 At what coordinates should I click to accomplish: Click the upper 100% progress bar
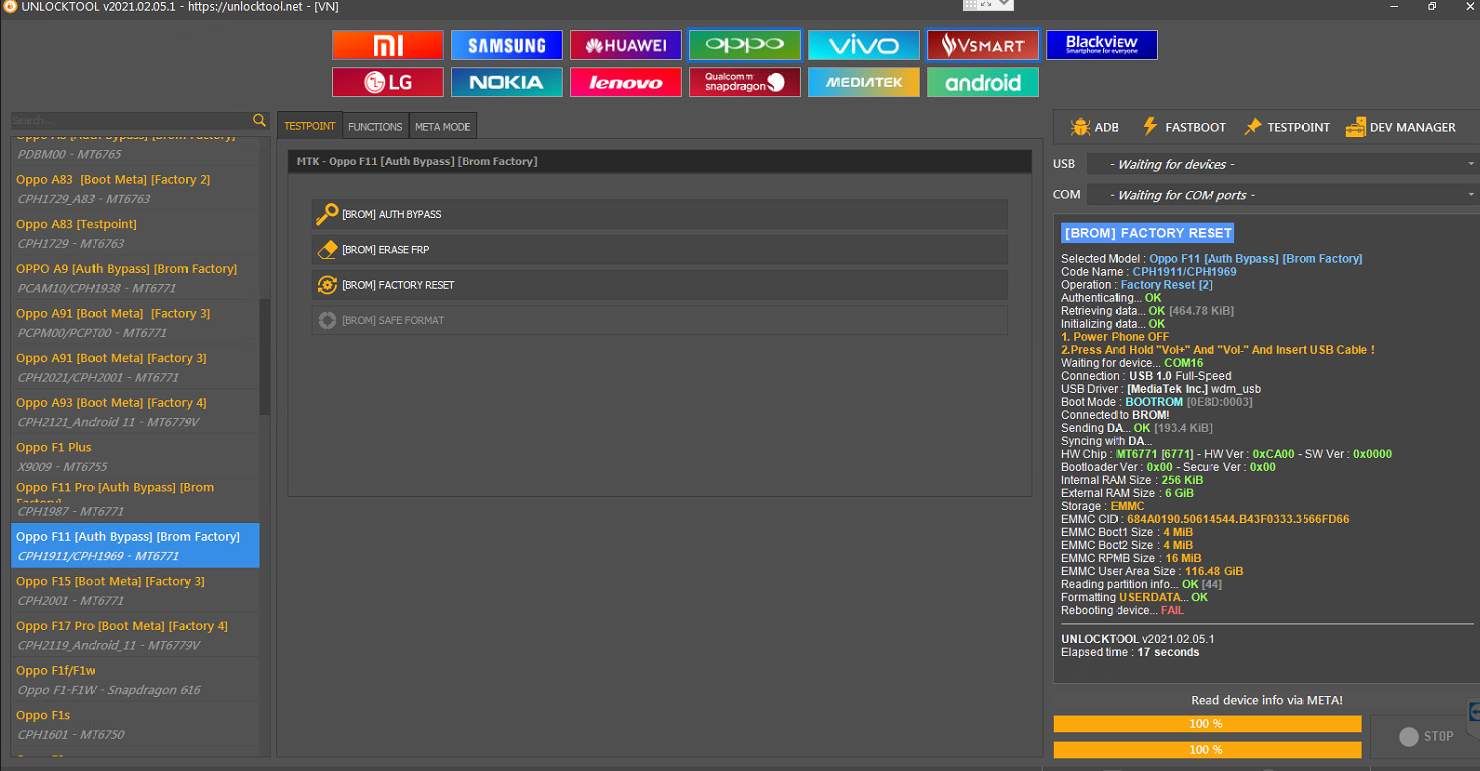tap(1207, 724)
